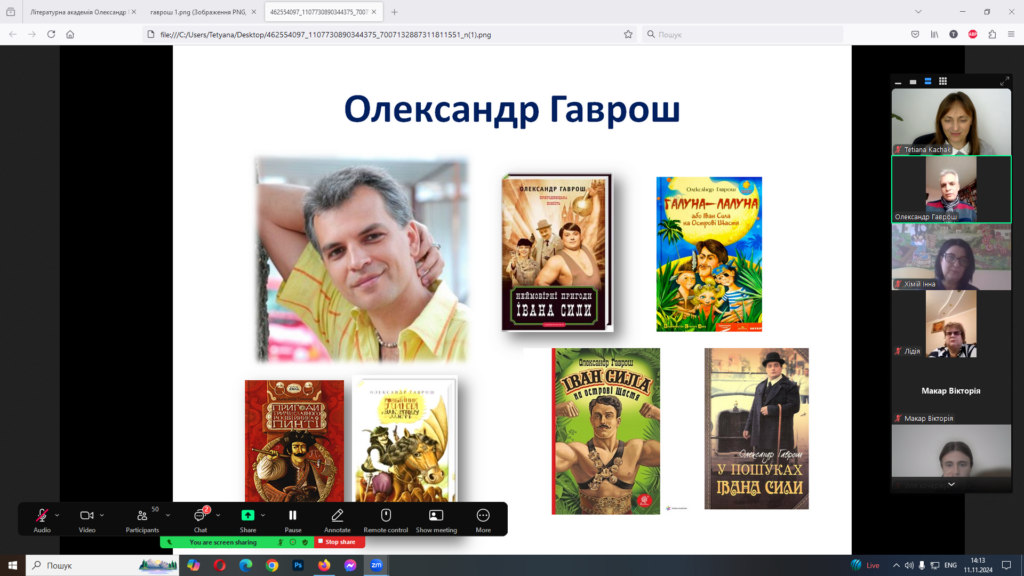Viewport: 1024px width, 576px height.
Task: Click the Show meeting icon
Action: (436, 516)
